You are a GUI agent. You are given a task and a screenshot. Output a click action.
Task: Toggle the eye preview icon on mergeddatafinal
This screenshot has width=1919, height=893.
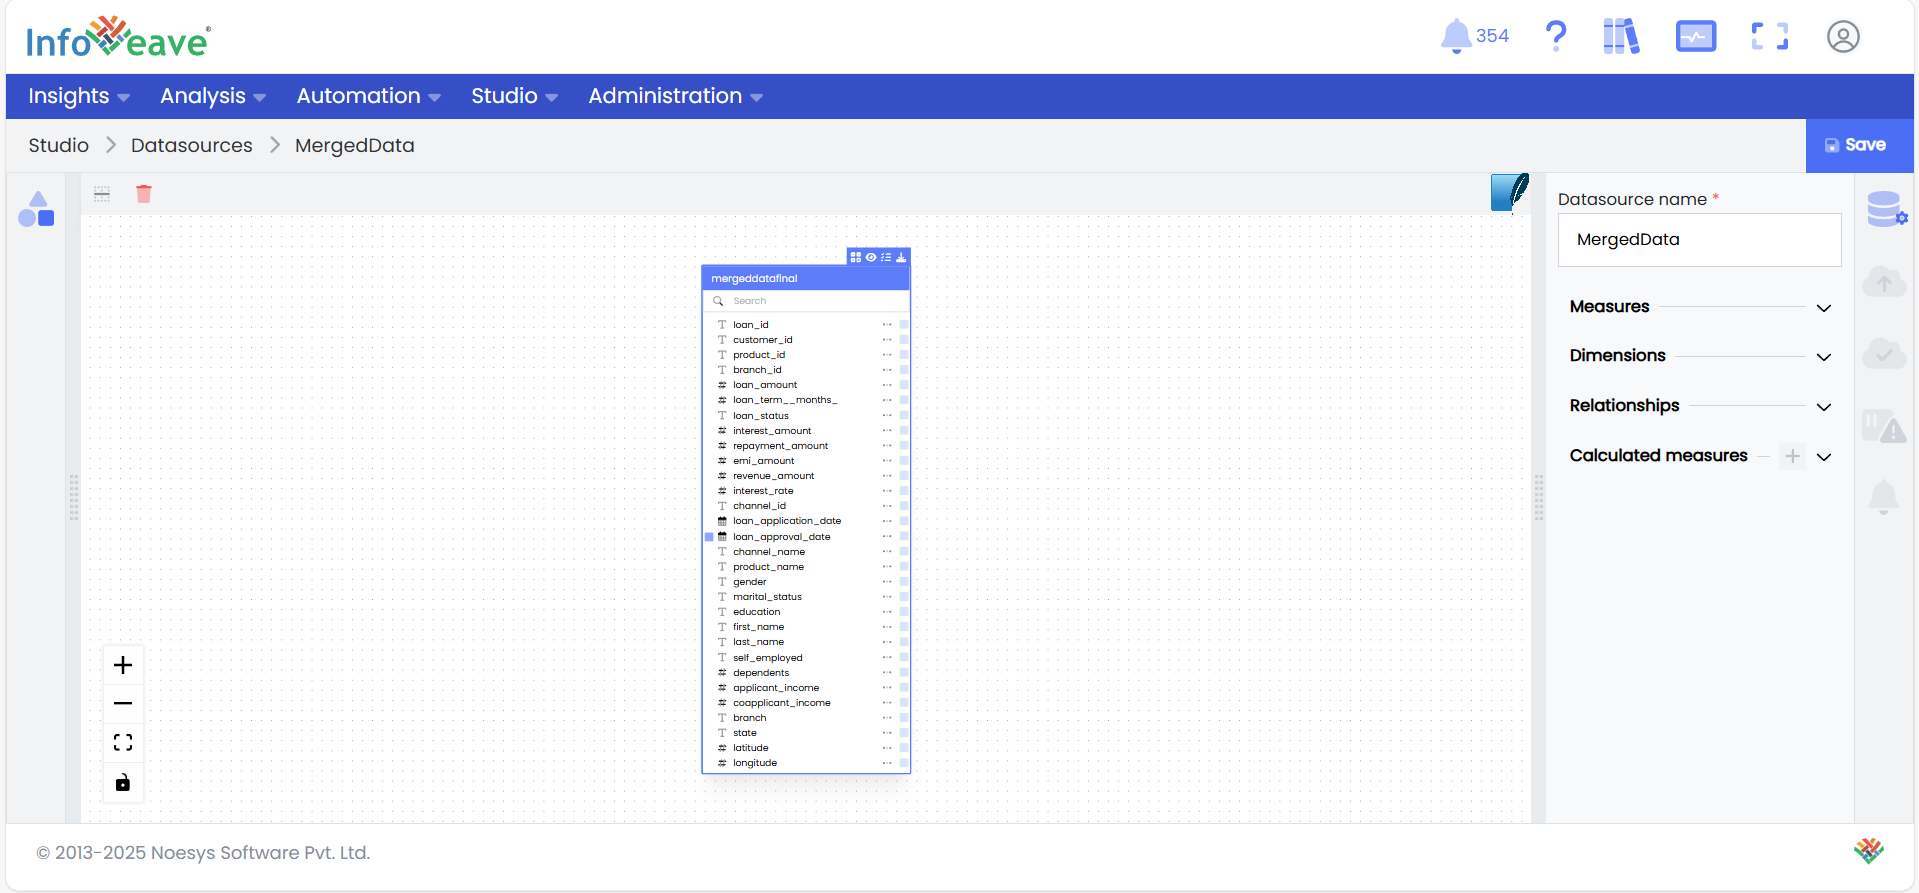[x=871, y=257]
